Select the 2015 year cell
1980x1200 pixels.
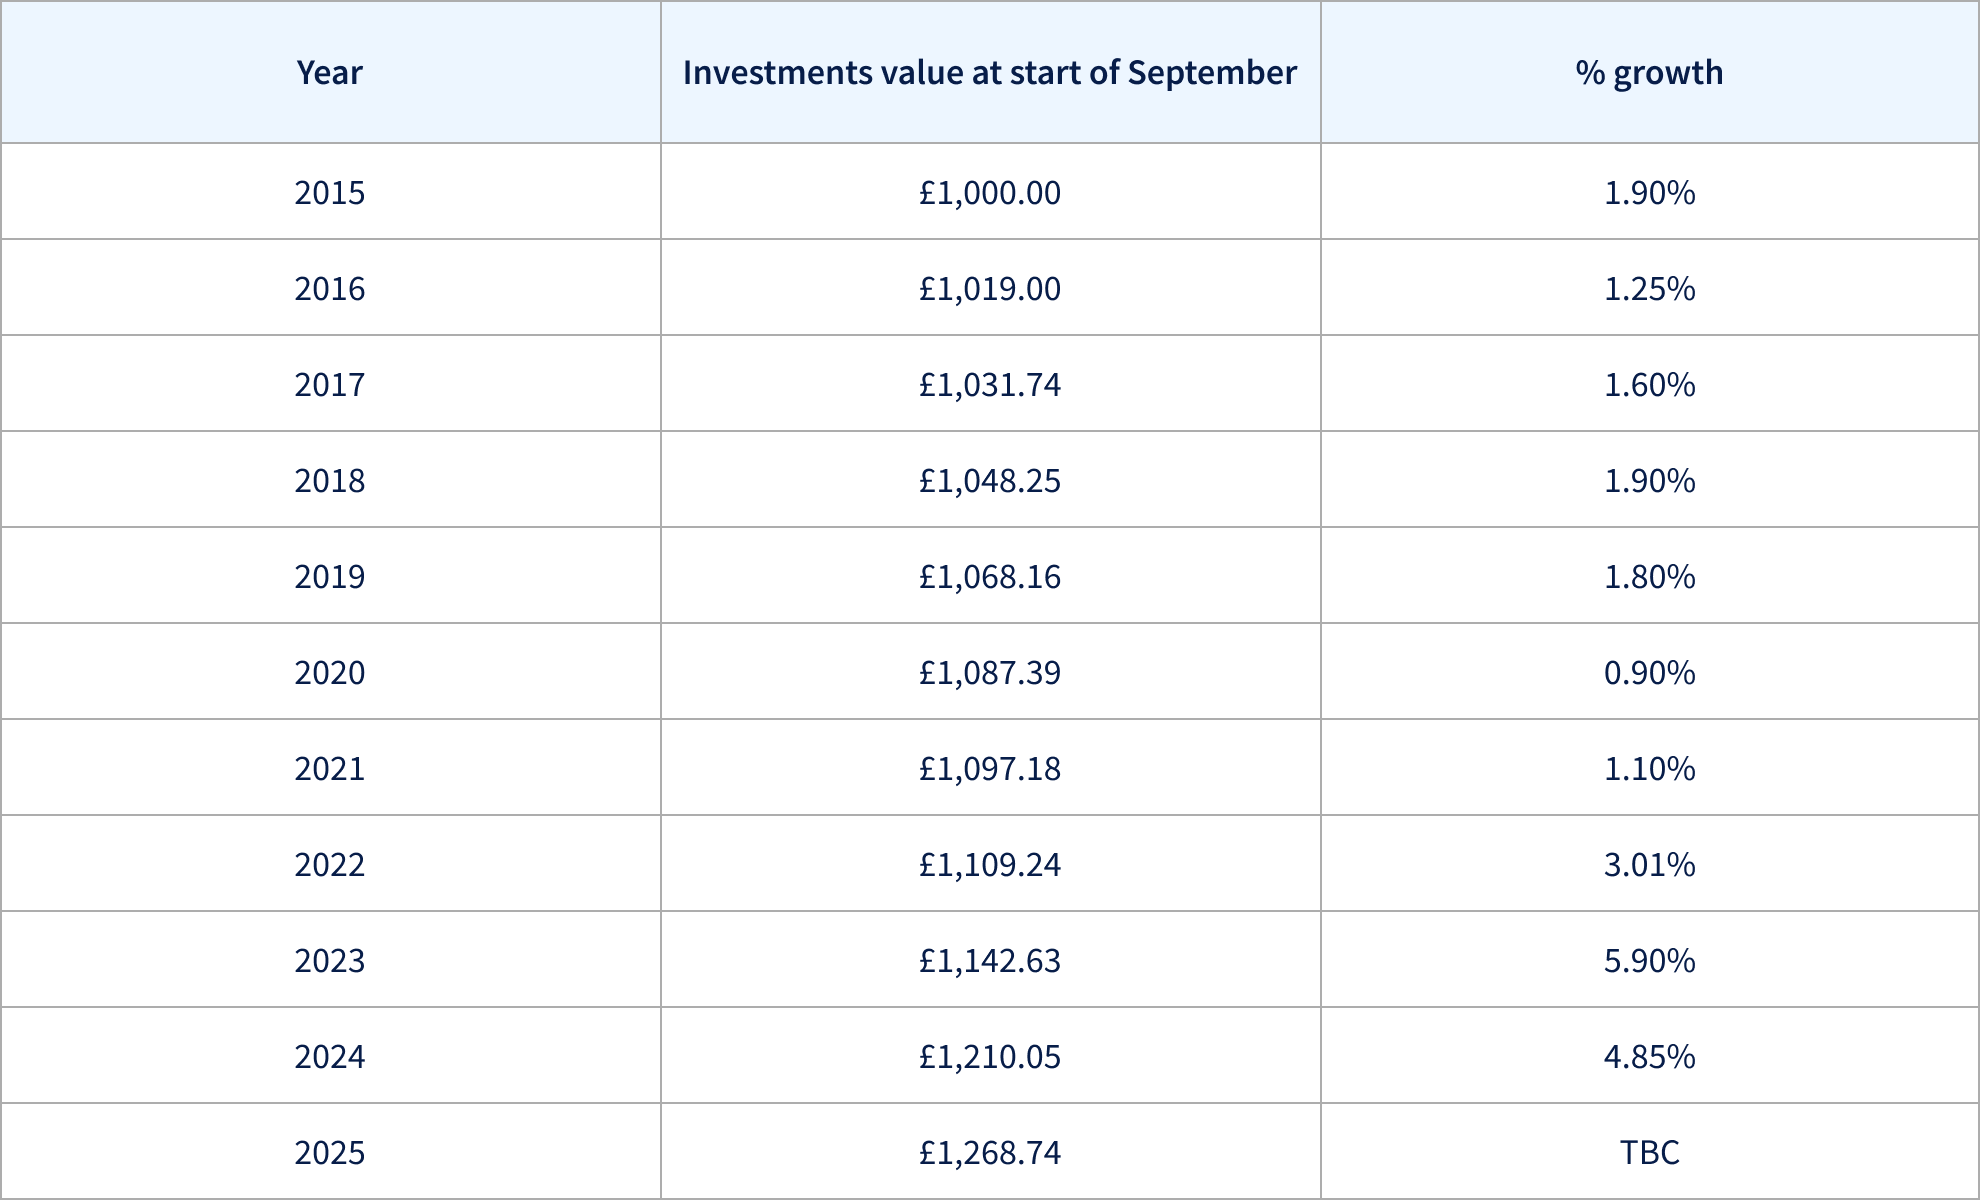tap(330, 192)
